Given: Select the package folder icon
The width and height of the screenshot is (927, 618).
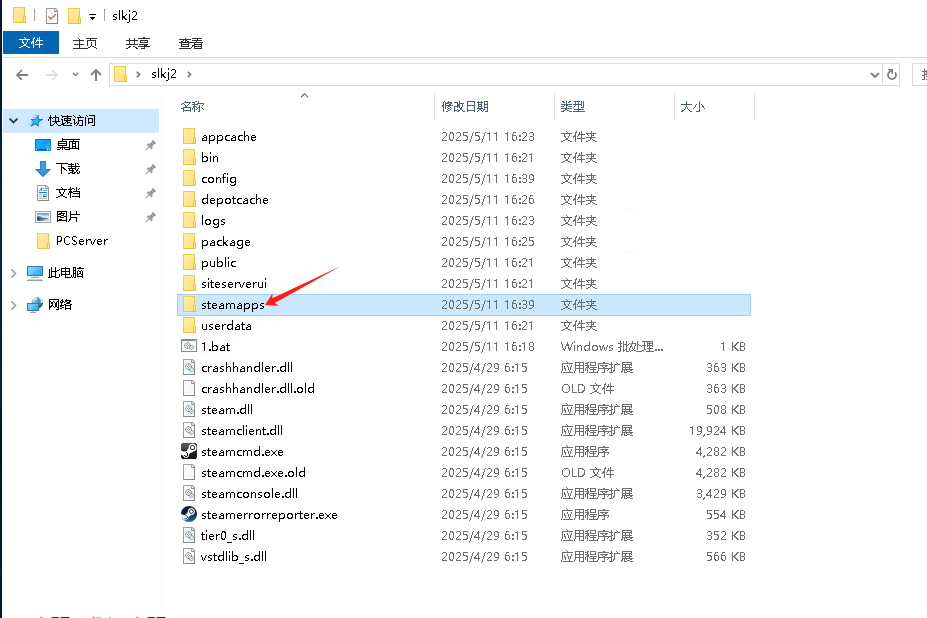Looking at the screenshot, I should coord(189,241).
